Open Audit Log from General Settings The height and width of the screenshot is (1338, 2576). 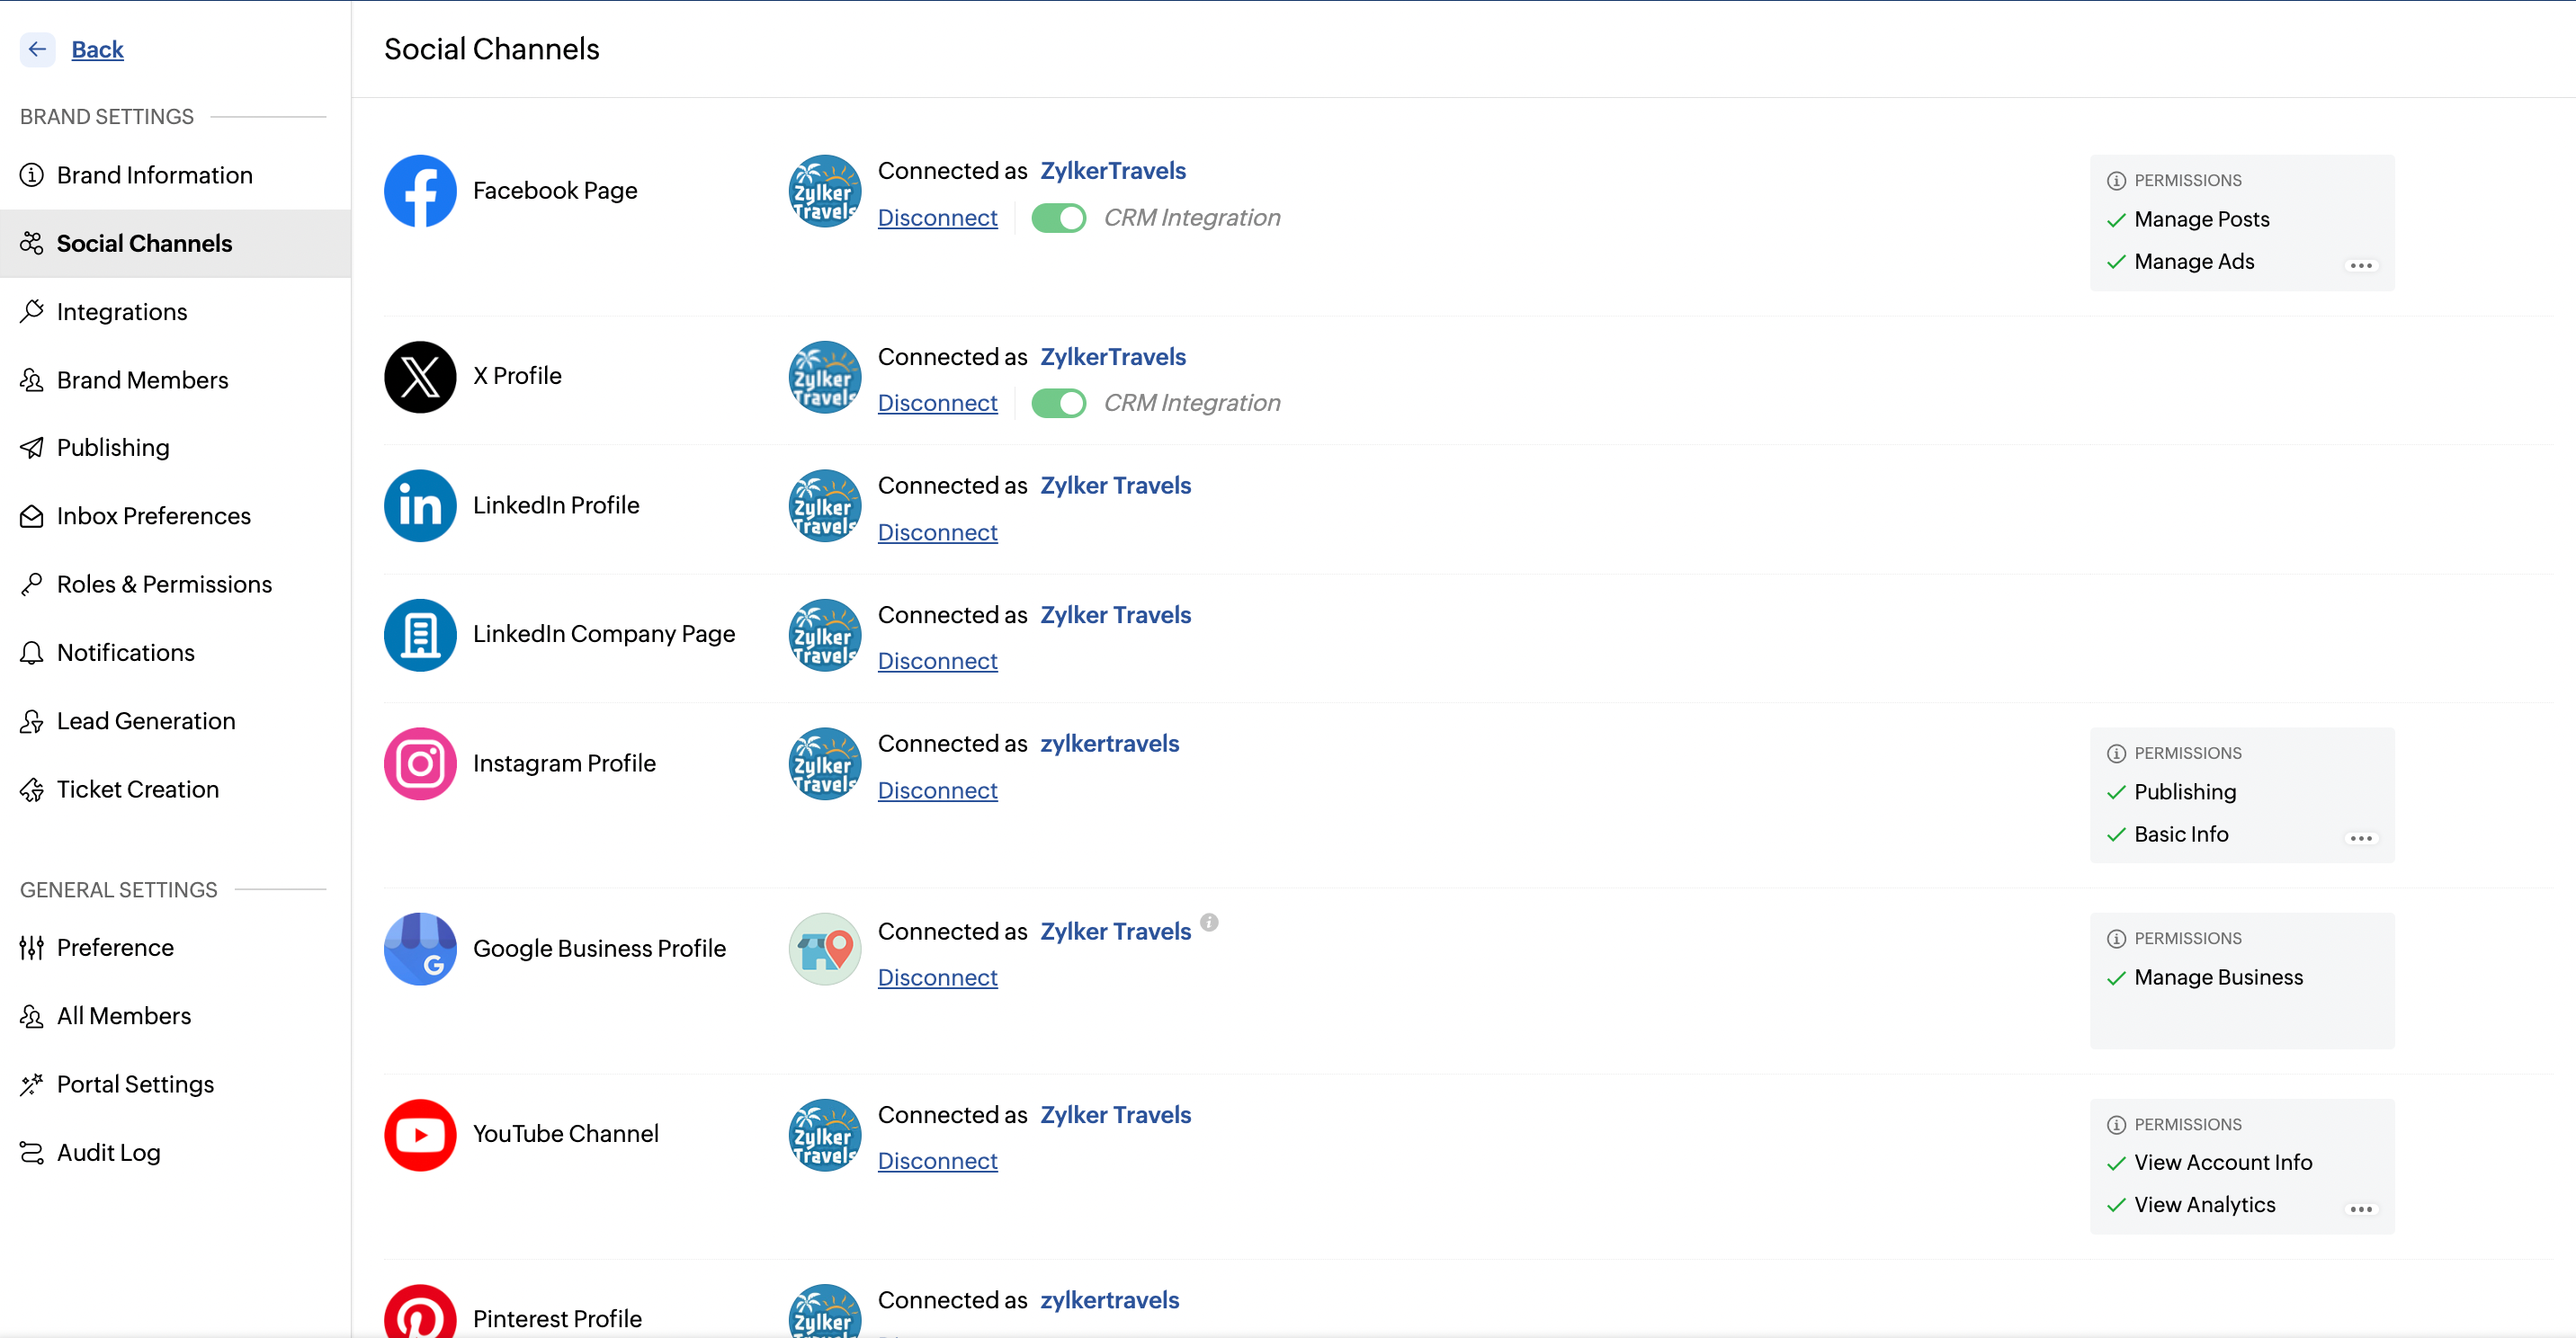[108, 1152]
